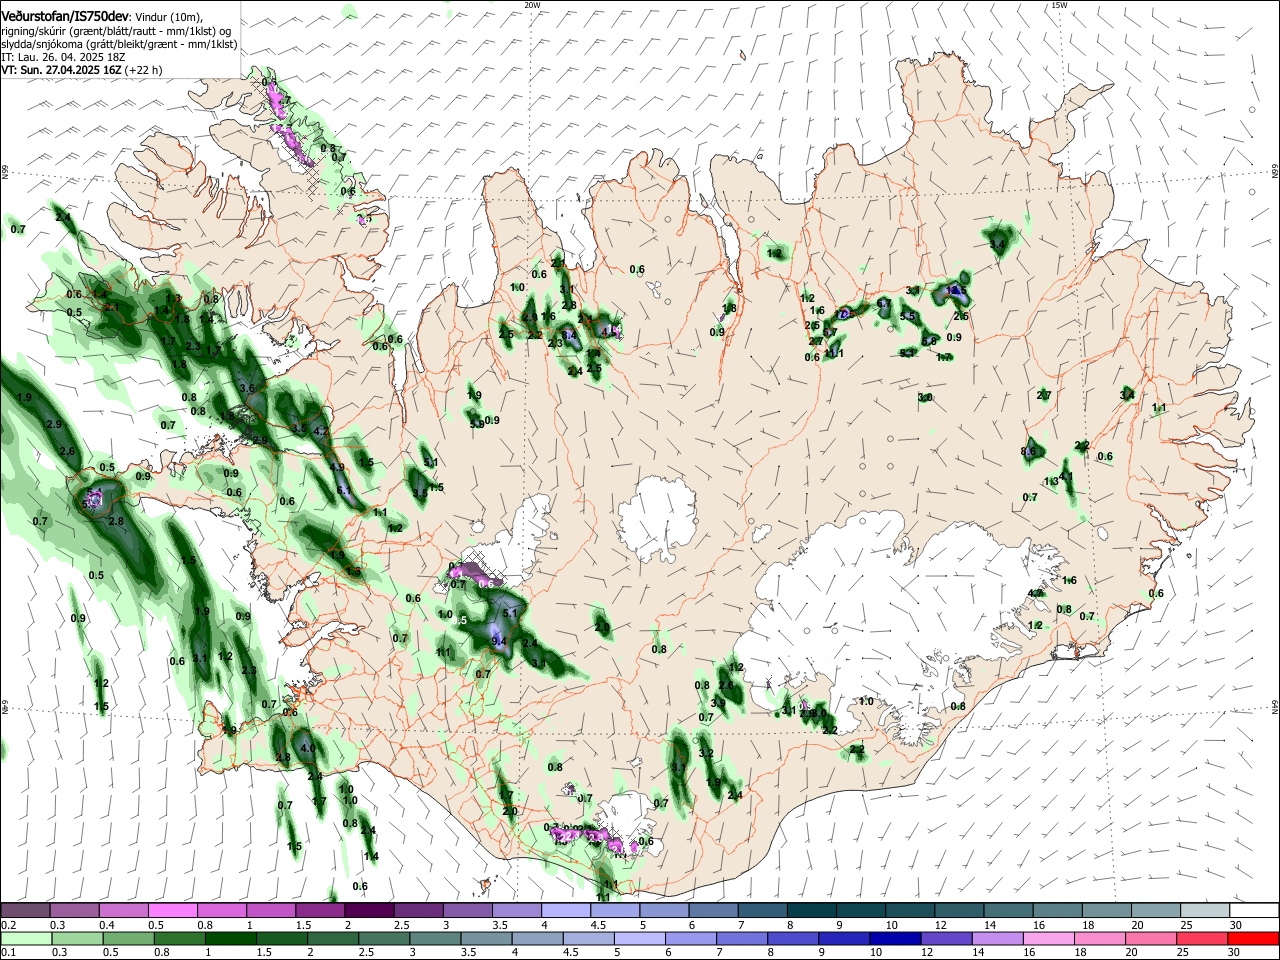Select the 4 lavender swatch in snow legend
1280x960 pixels.
coord(565,910)
